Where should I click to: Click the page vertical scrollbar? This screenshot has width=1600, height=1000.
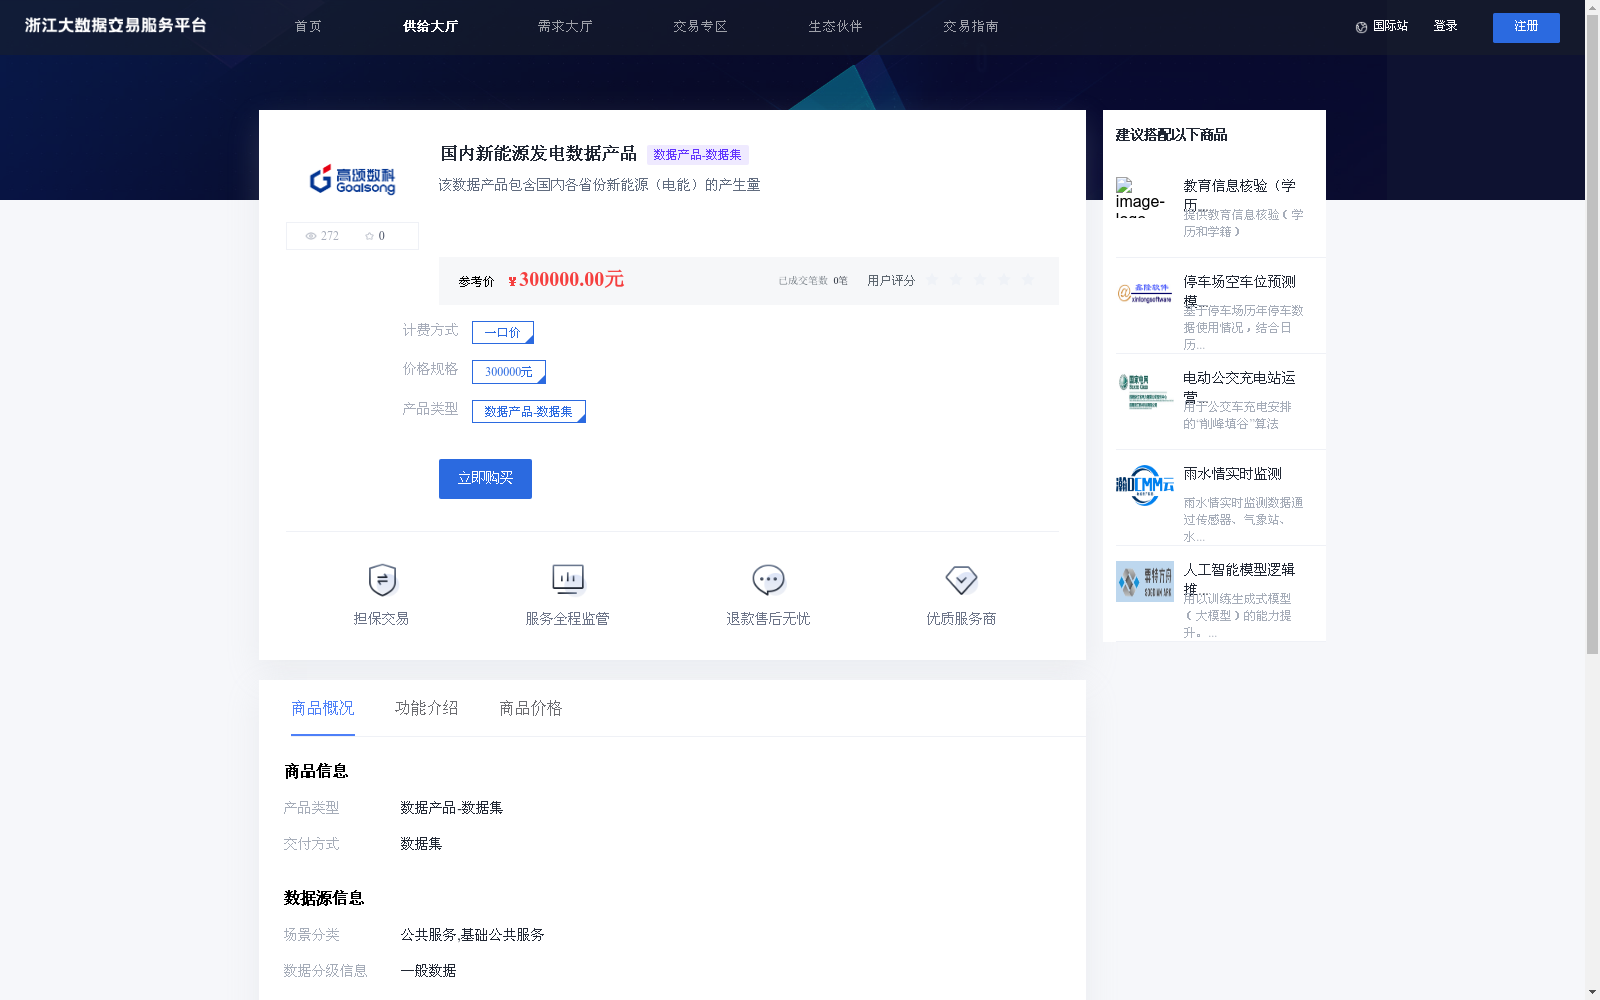tap(1592, 335)
